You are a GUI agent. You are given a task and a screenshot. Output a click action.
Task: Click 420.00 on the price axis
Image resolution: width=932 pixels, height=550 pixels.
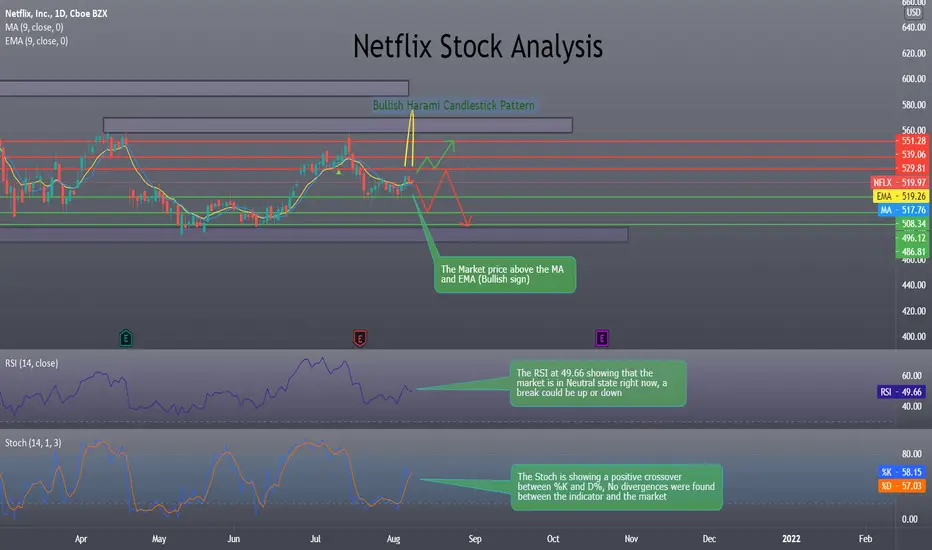914,311
